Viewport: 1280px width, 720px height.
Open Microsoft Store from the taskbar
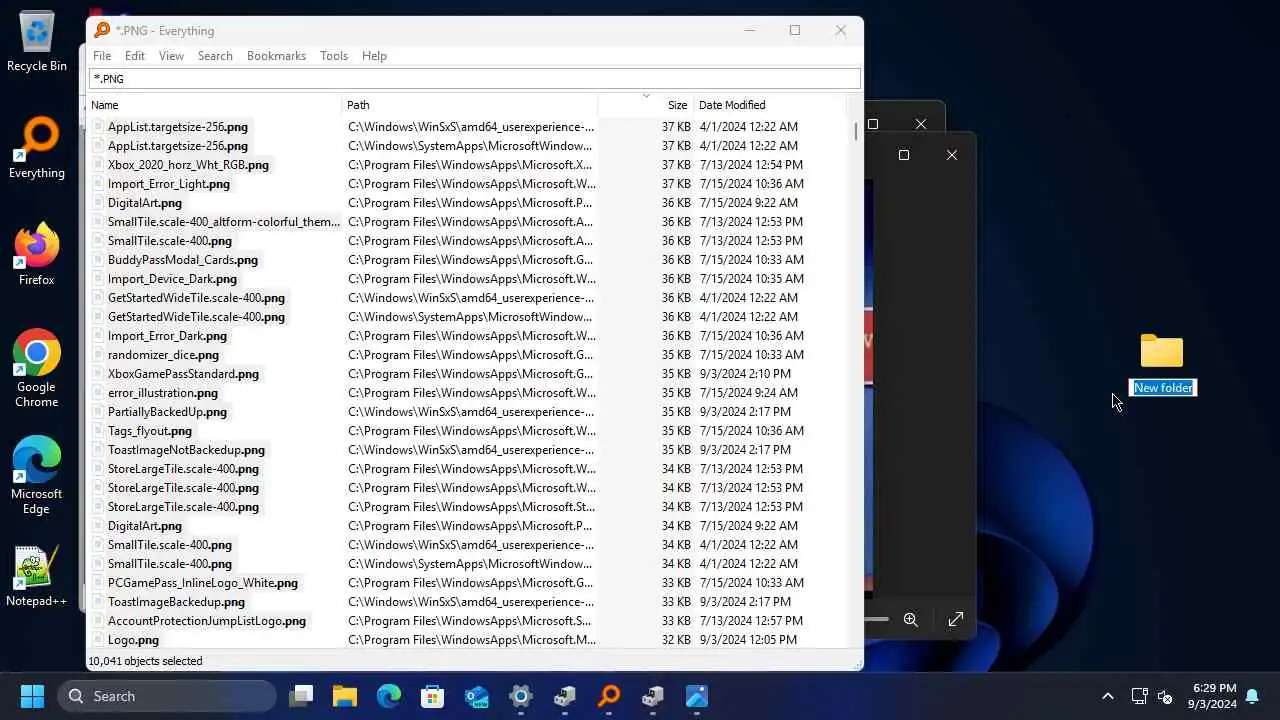click(x=433, y=696)
